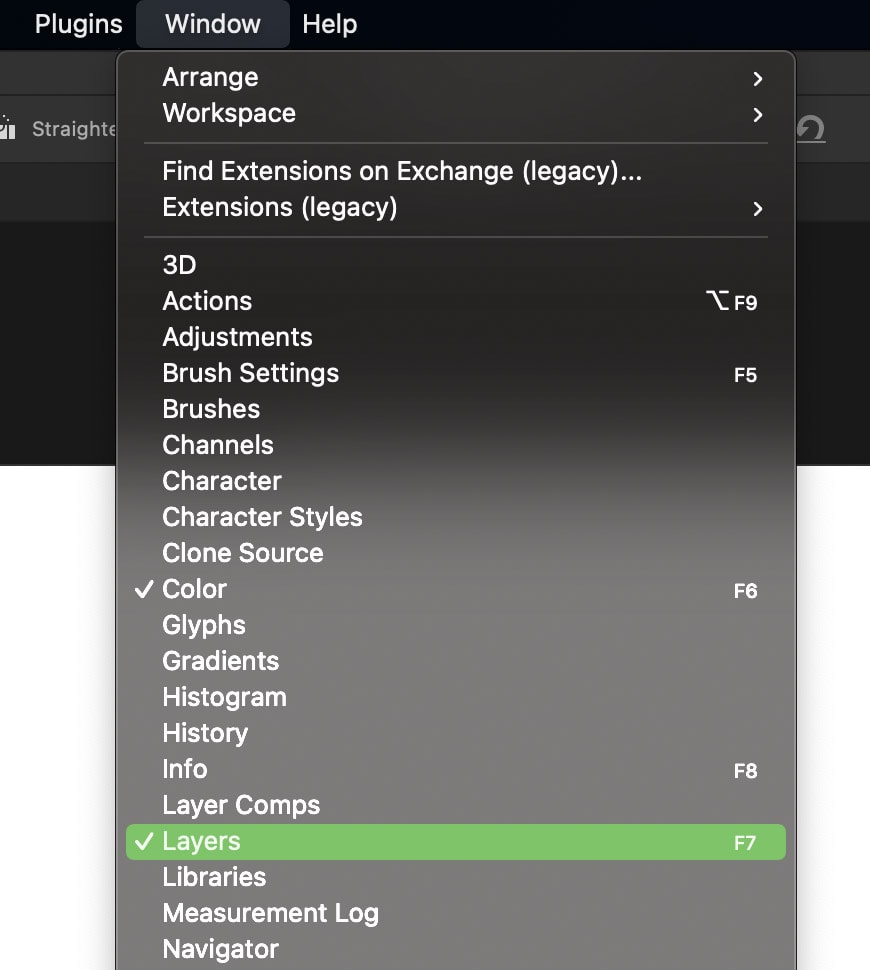Screen dimensions: 870x970
Task: Select Character Styles from the list
Action: coord(456,517)
